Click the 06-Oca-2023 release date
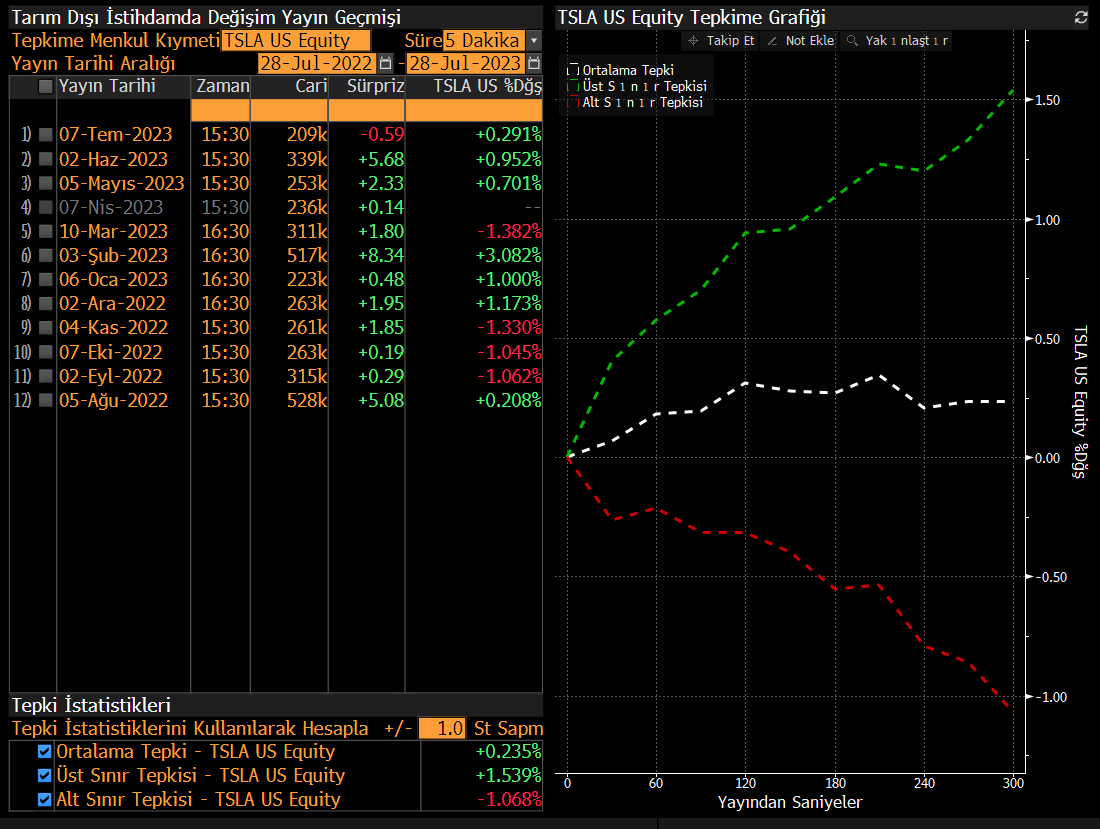 tap(114, 279)
